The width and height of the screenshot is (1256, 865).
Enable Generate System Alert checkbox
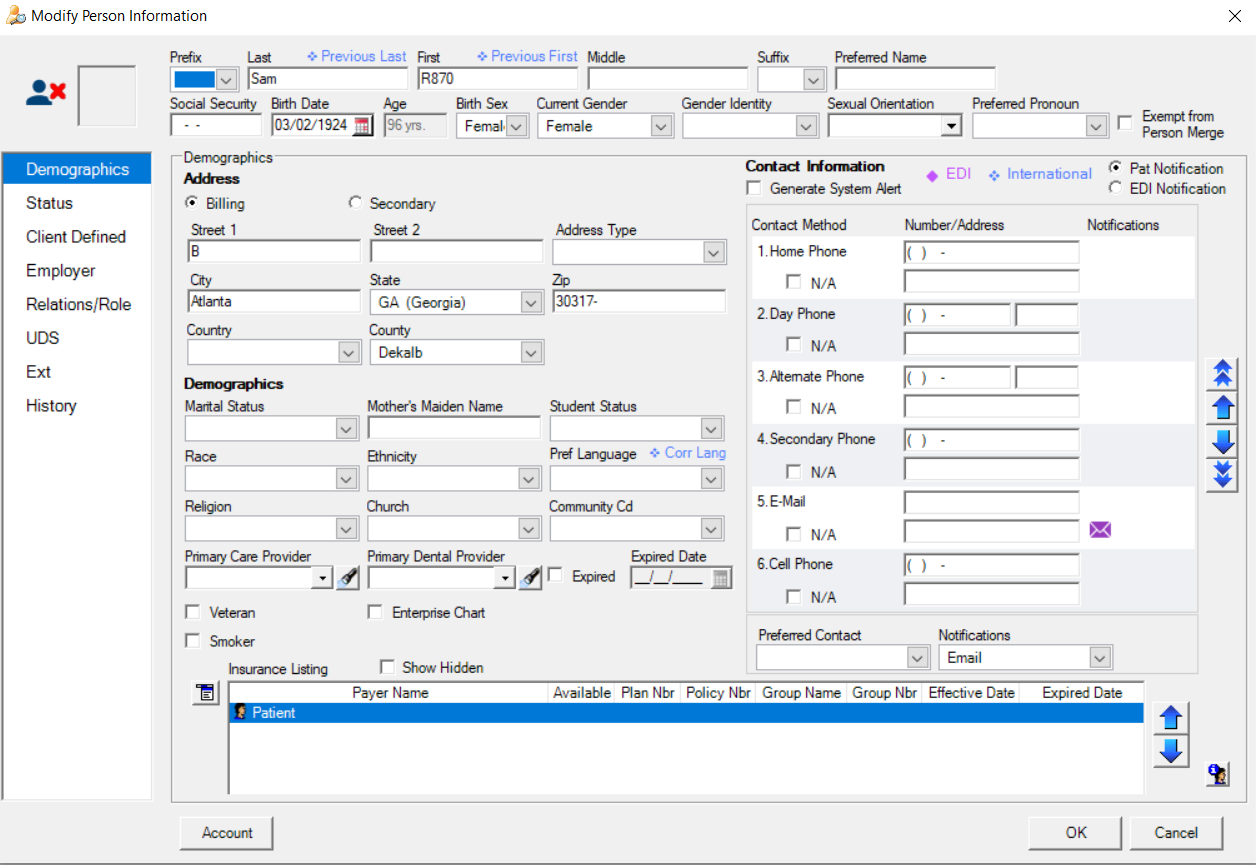point(754,188)
